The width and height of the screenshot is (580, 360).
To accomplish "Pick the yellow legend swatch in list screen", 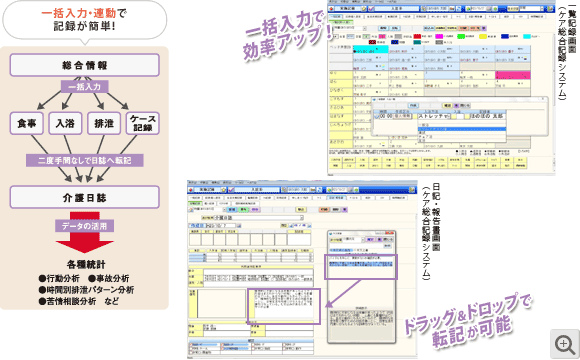I will coord(483,36).
